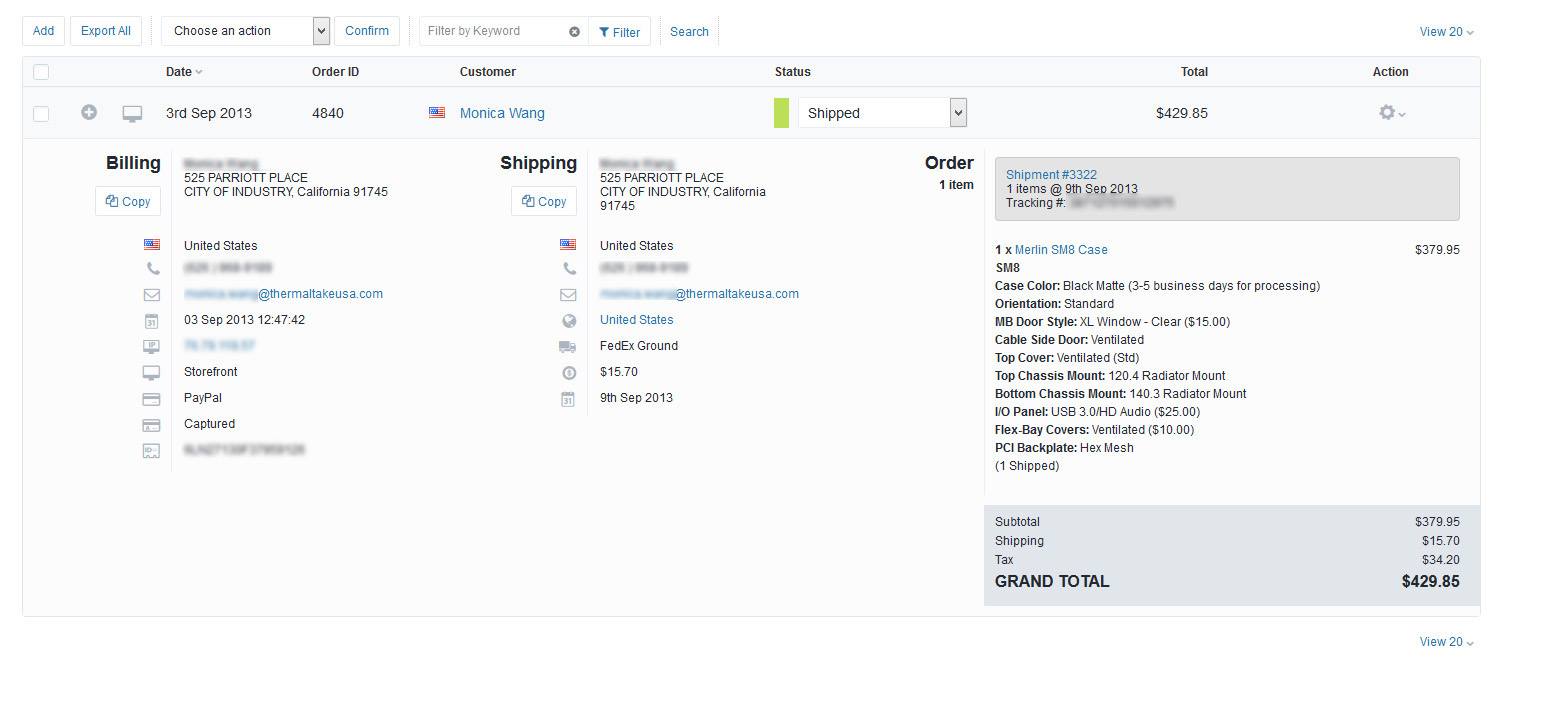Click the billing email envelope icon
Viewport: 1542px width, 702px height.
(152, 295)
